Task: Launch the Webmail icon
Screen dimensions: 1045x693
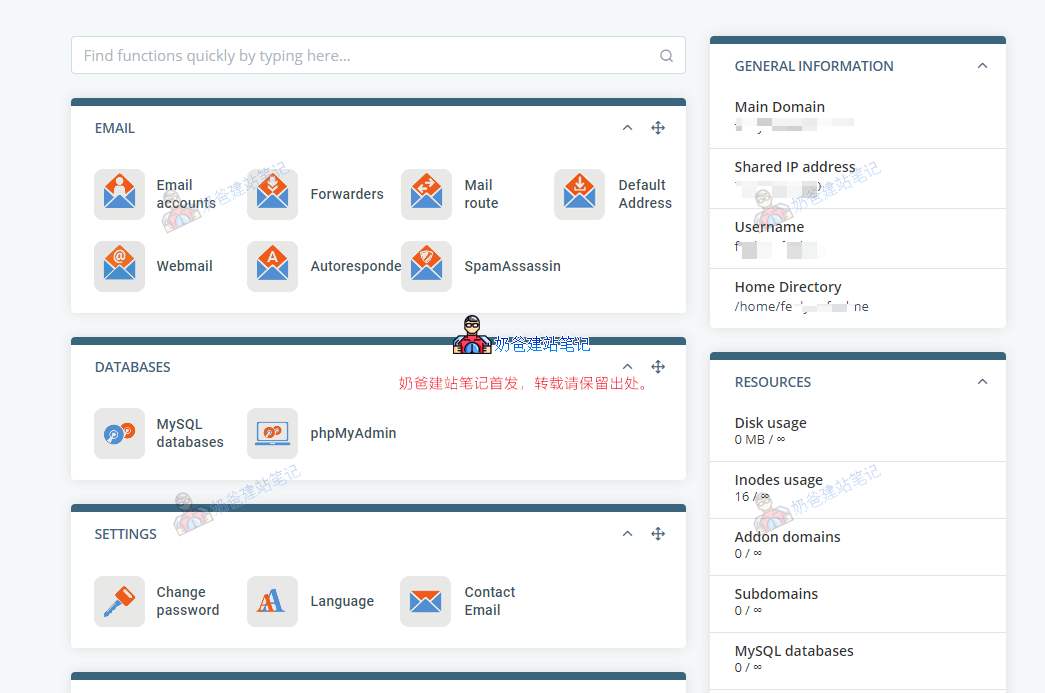Action: (119, 266)
